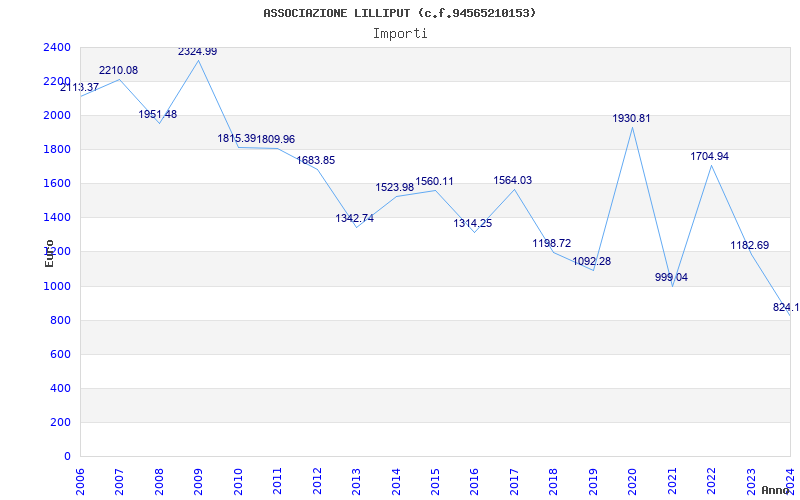Click x-axis year 2022
800x500 pixels.
tap(711, 481)
